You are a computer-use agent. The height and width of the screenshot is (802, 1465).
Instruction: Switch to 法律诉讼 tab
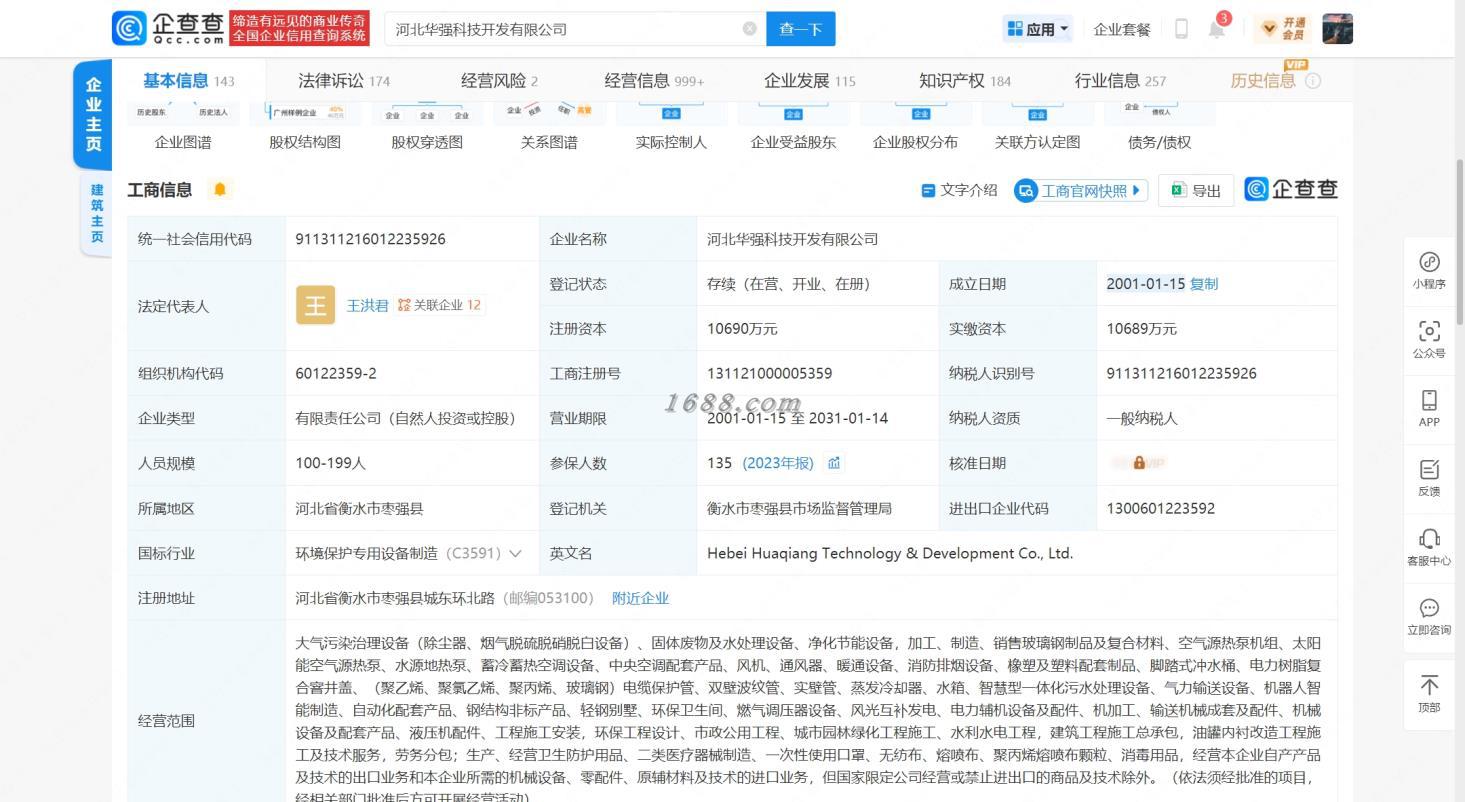click(344, 81)
